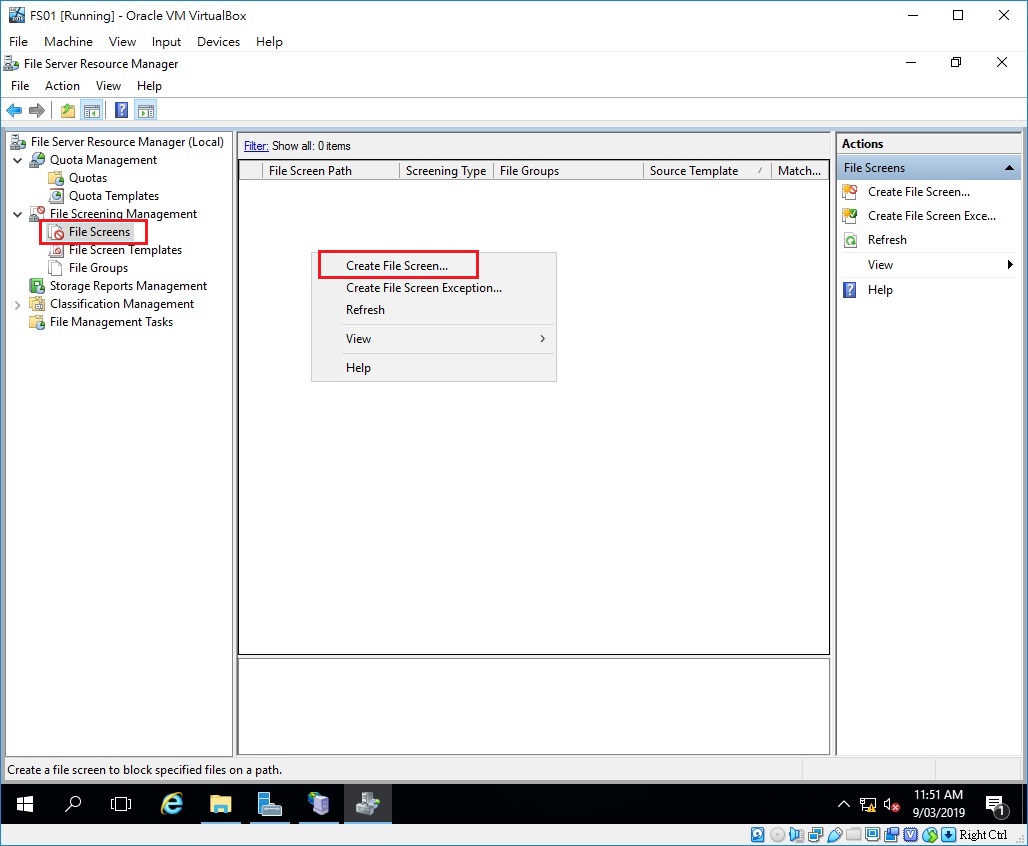Select Create File Screen from the context menu
Image resolution: width=1028 pixels, height=846 pixels.
(398, 264)
